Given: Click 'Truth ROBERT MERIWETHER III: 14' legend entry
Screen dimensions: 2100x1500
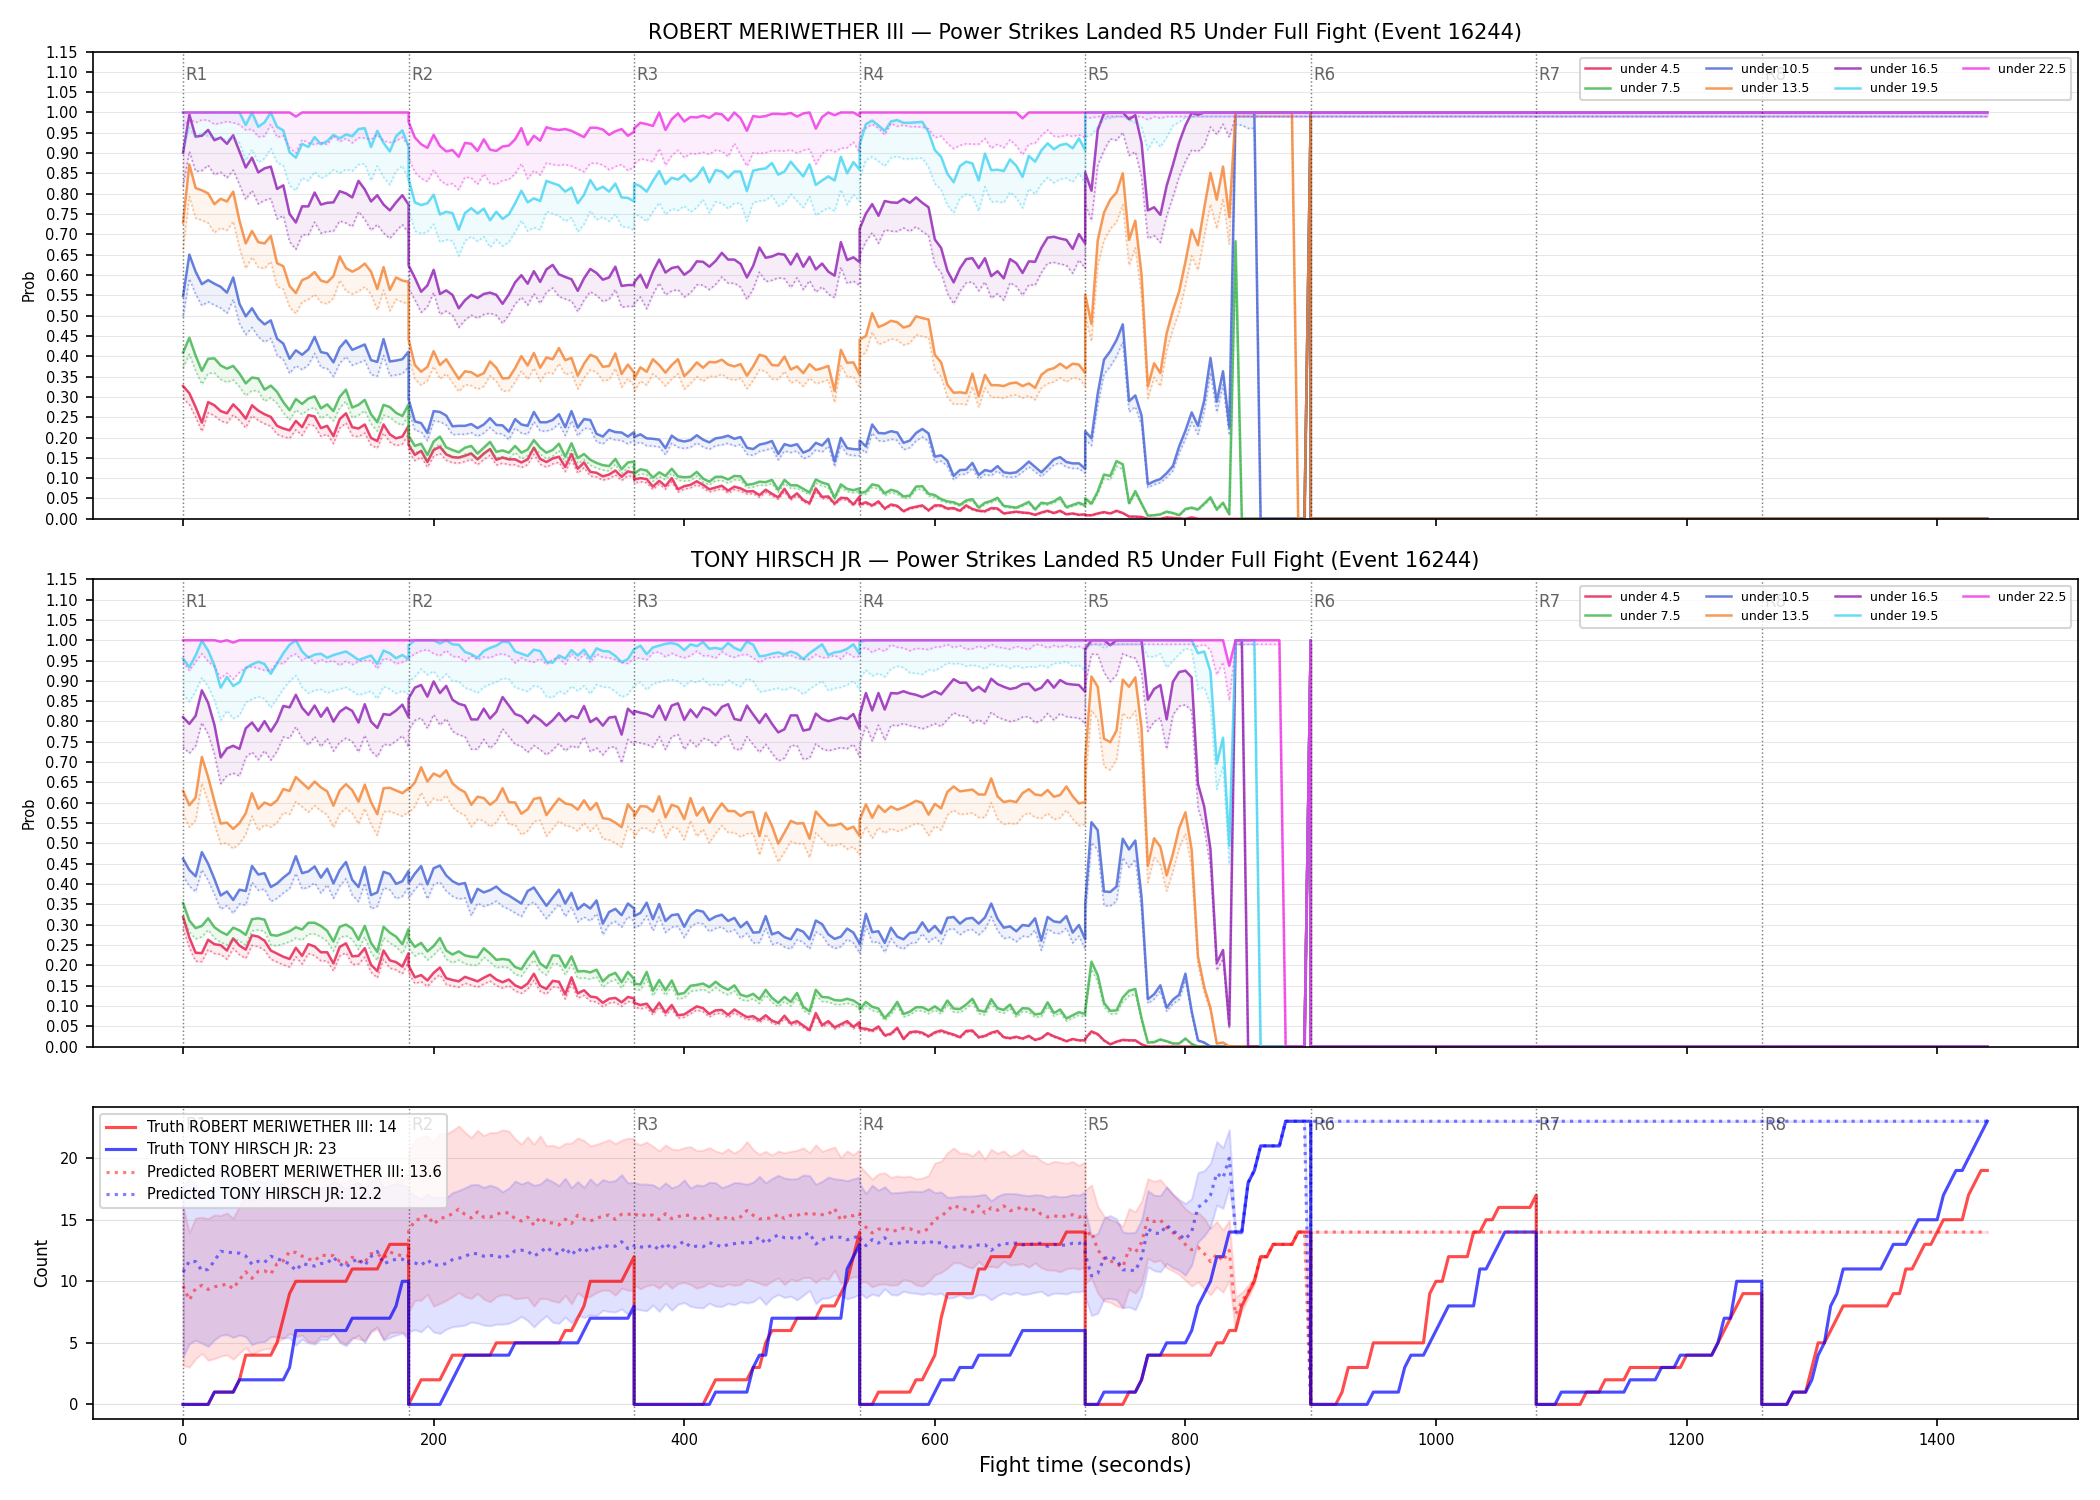Looking at the screenshot, I should click(251, 1127).
